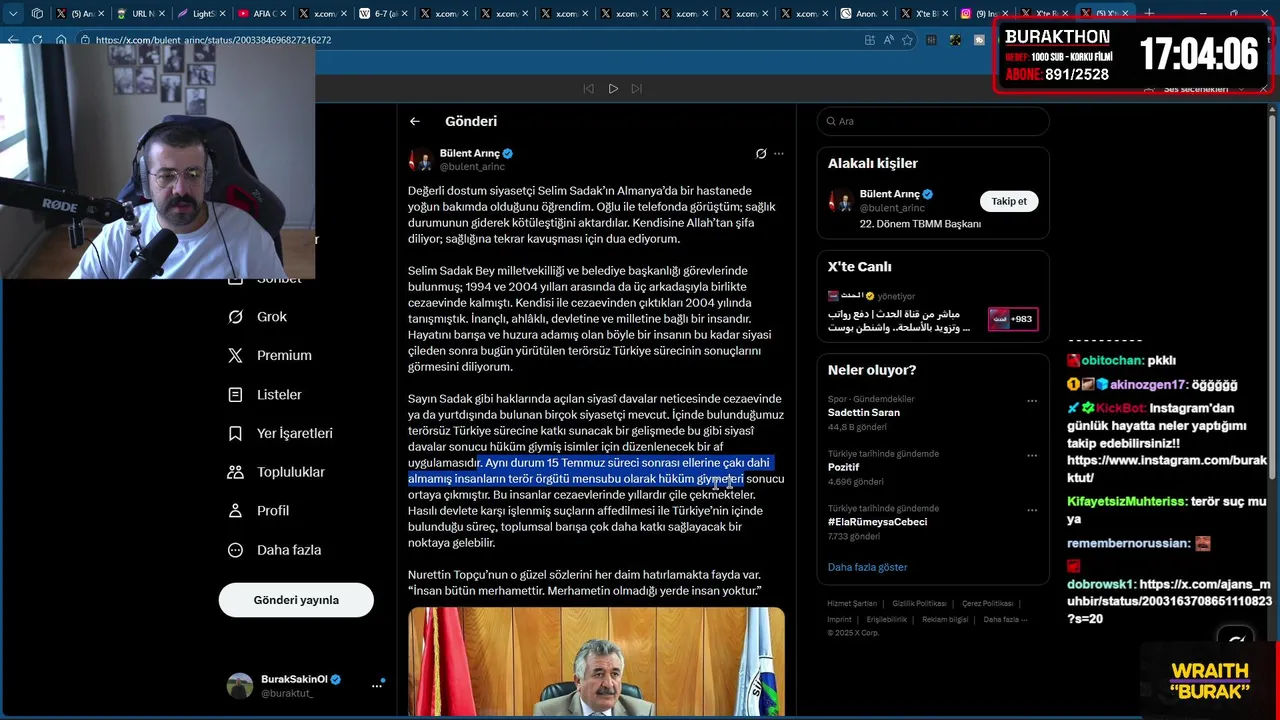Screen dimensions: 1280x720
Task: Open more options for Pozitif trend
Action: pyautogui.click(x=1031, y=456)
